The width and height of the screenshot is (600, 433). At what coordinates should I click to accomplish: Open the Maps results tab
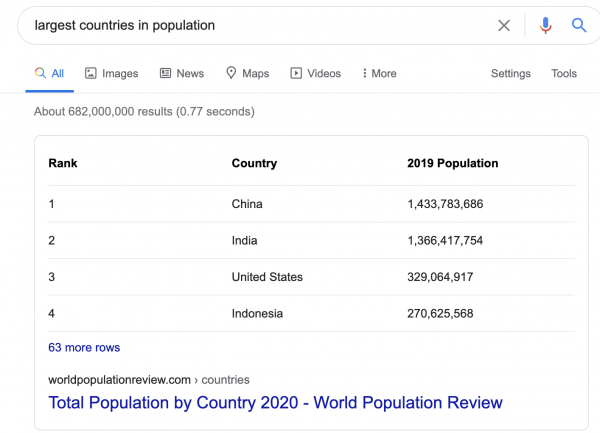tap(247, 73)
